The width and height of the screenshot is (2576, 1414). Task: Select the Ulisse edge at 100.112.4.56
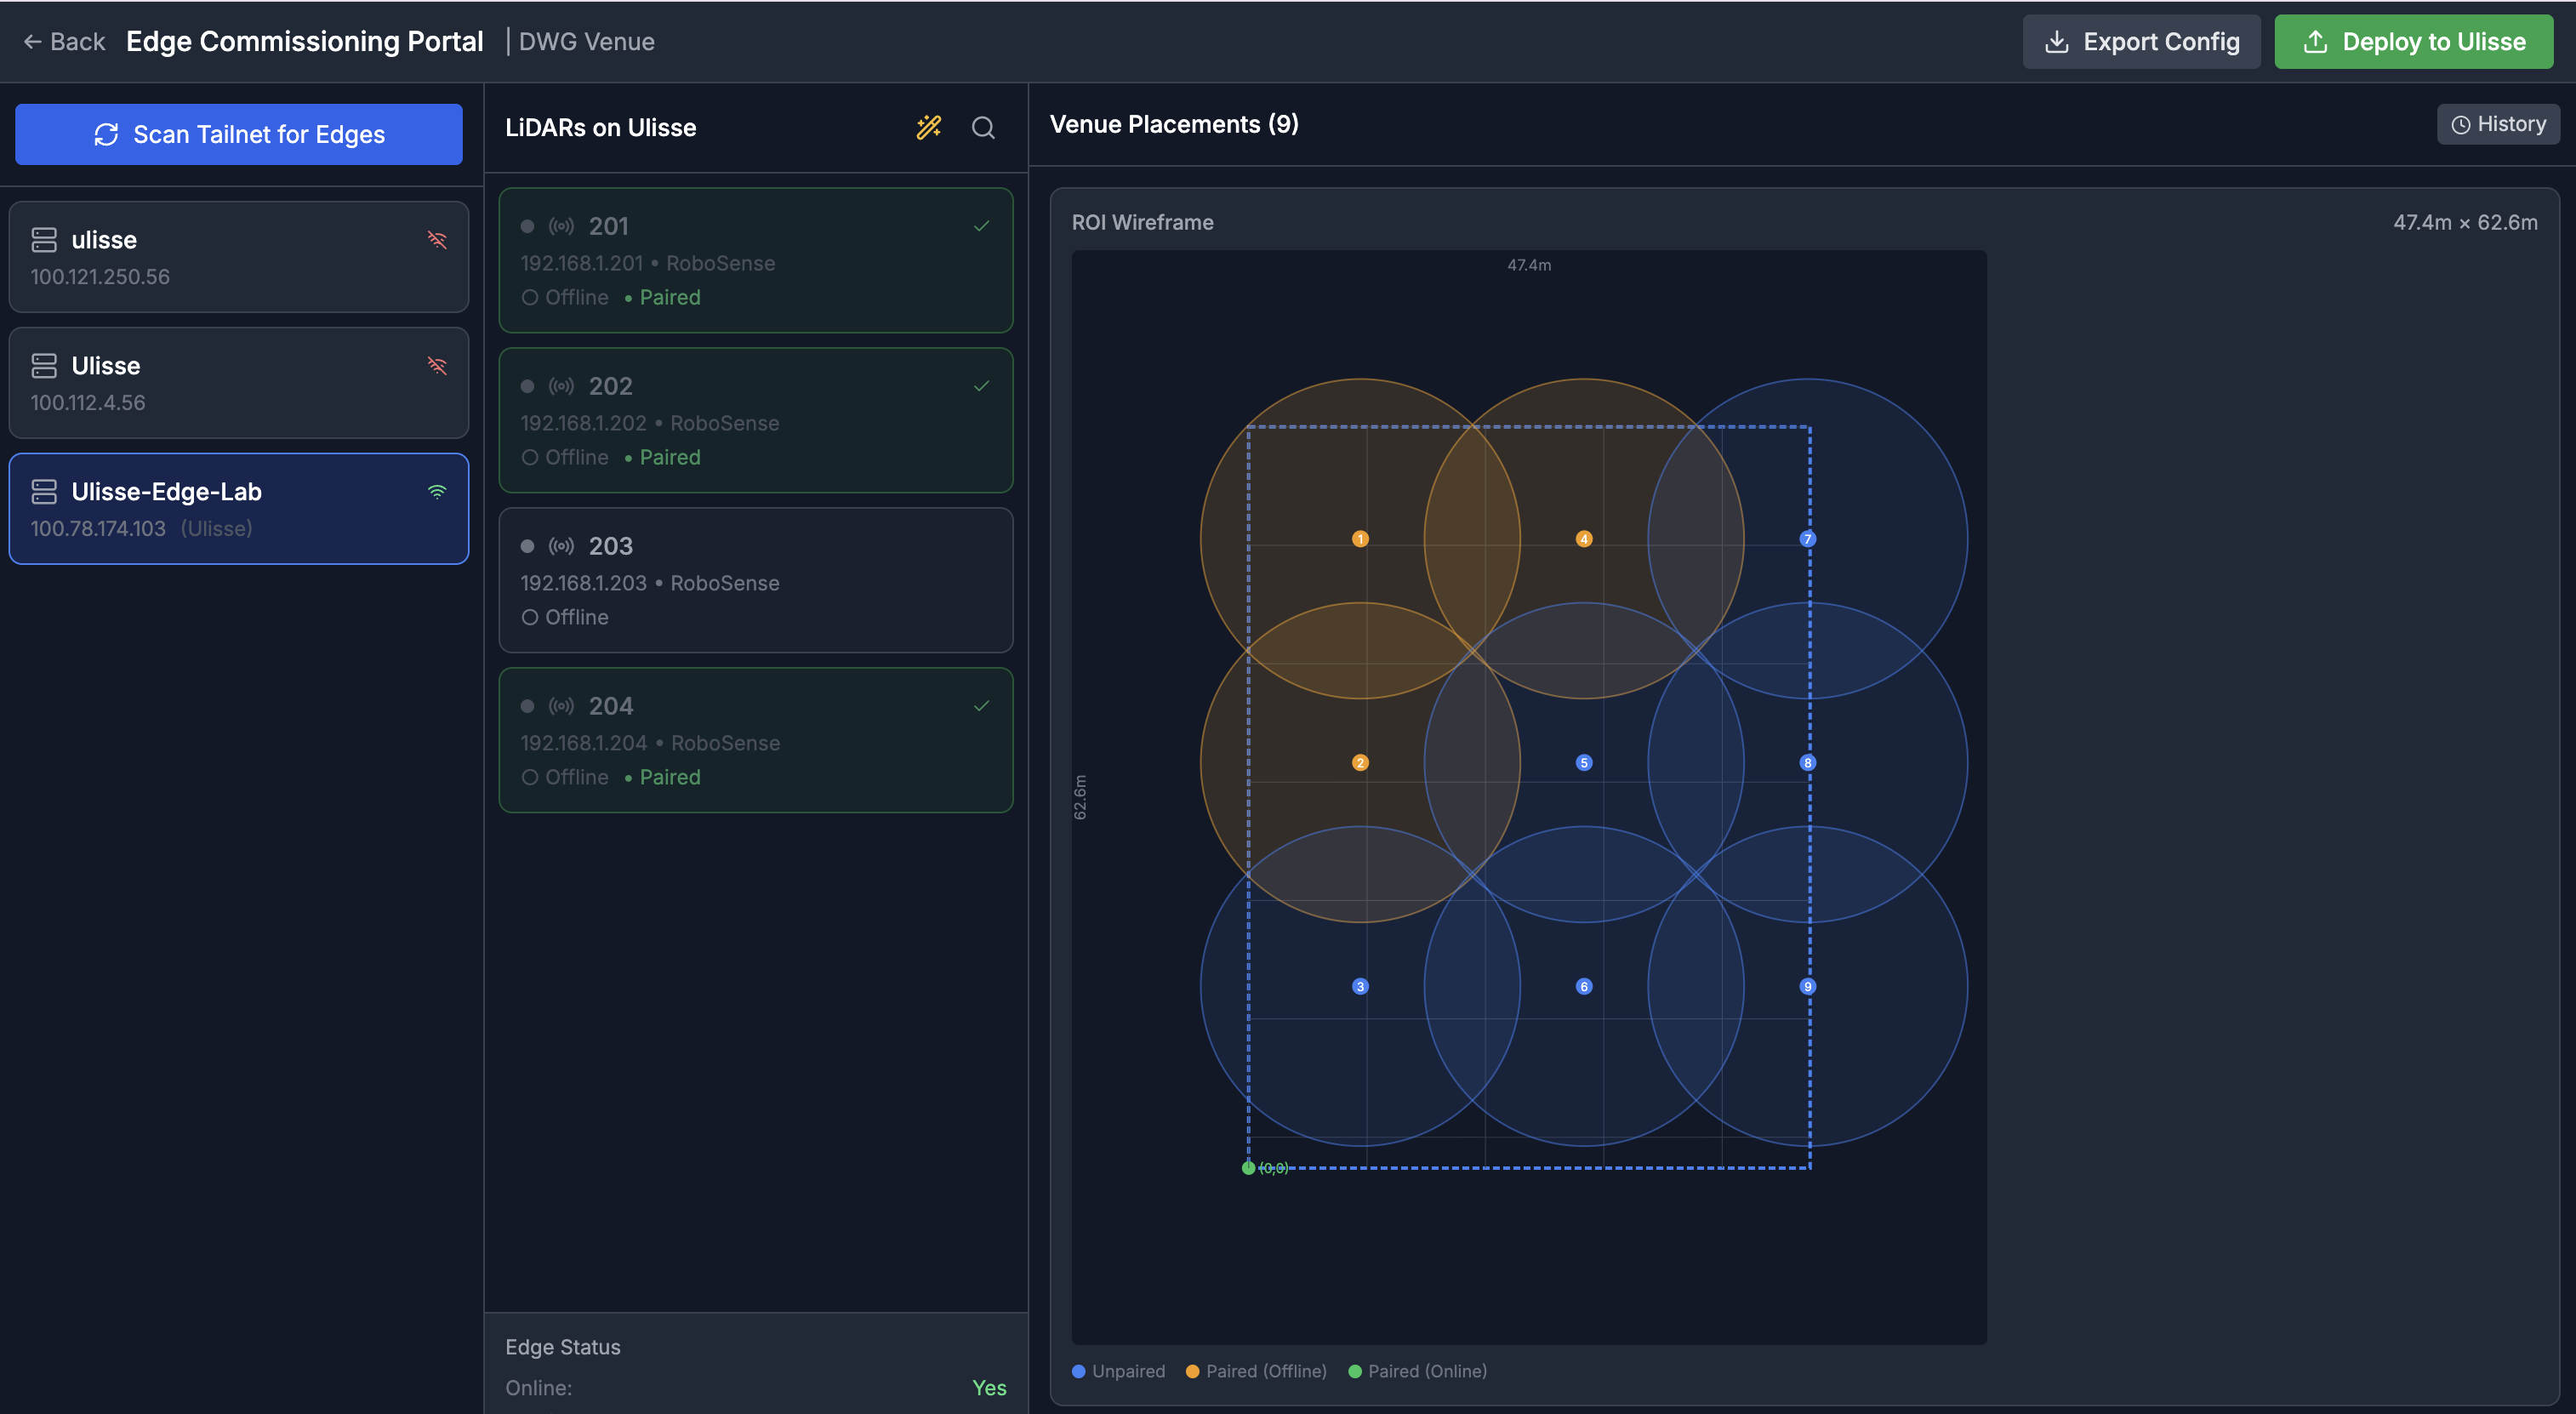[x=238, y=383]
